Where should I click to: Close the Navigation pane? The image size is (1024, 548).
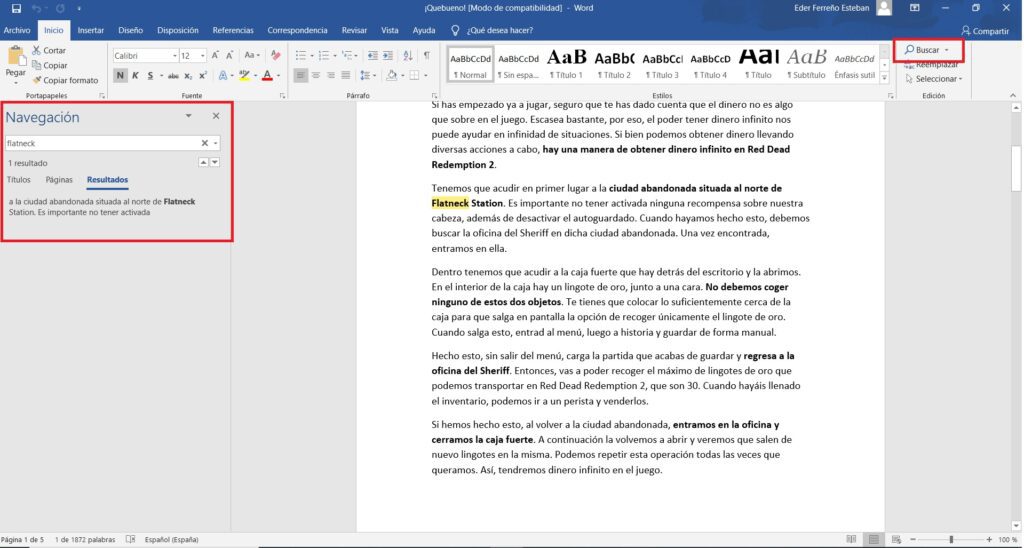[x=216, y=116]
